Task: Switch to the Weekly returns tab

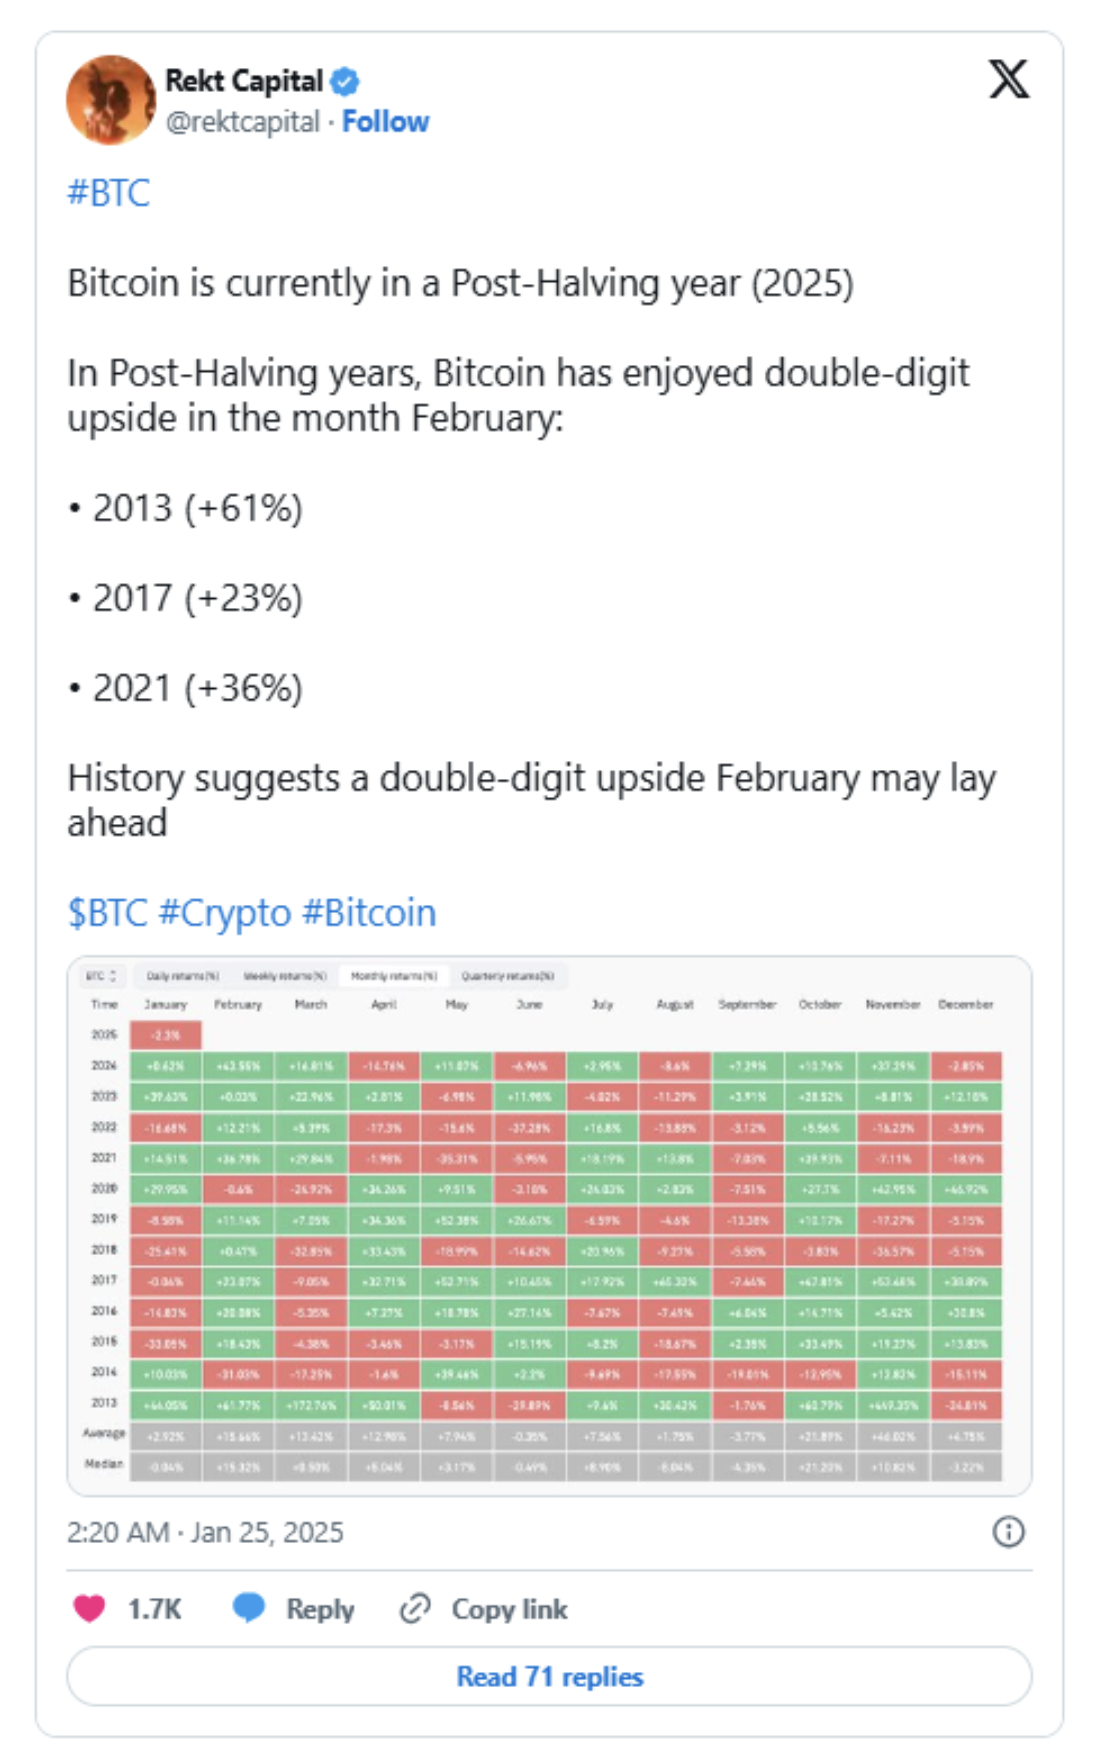Action: 285,975
